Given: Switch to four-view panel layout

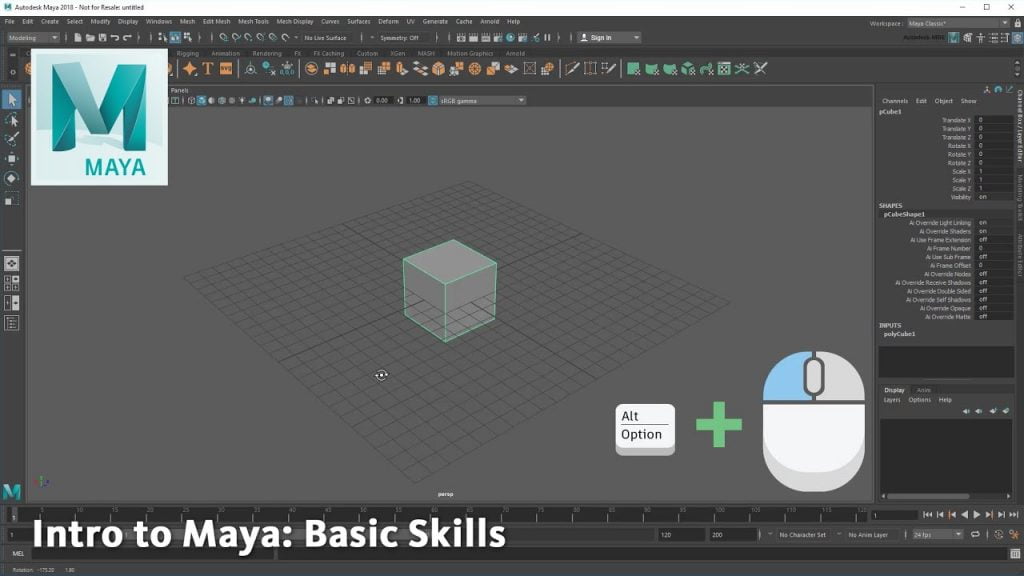Looking at the screenshot, I should click(x=12, y=283).
